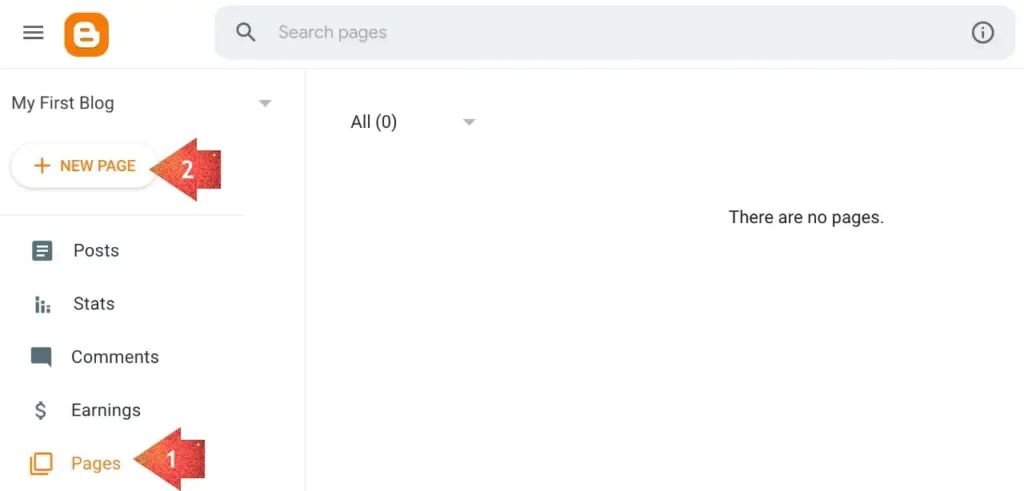Click the Earnings dollar sign icon
The height and width of the screenshot is (491, 1024).
point(40,410)
